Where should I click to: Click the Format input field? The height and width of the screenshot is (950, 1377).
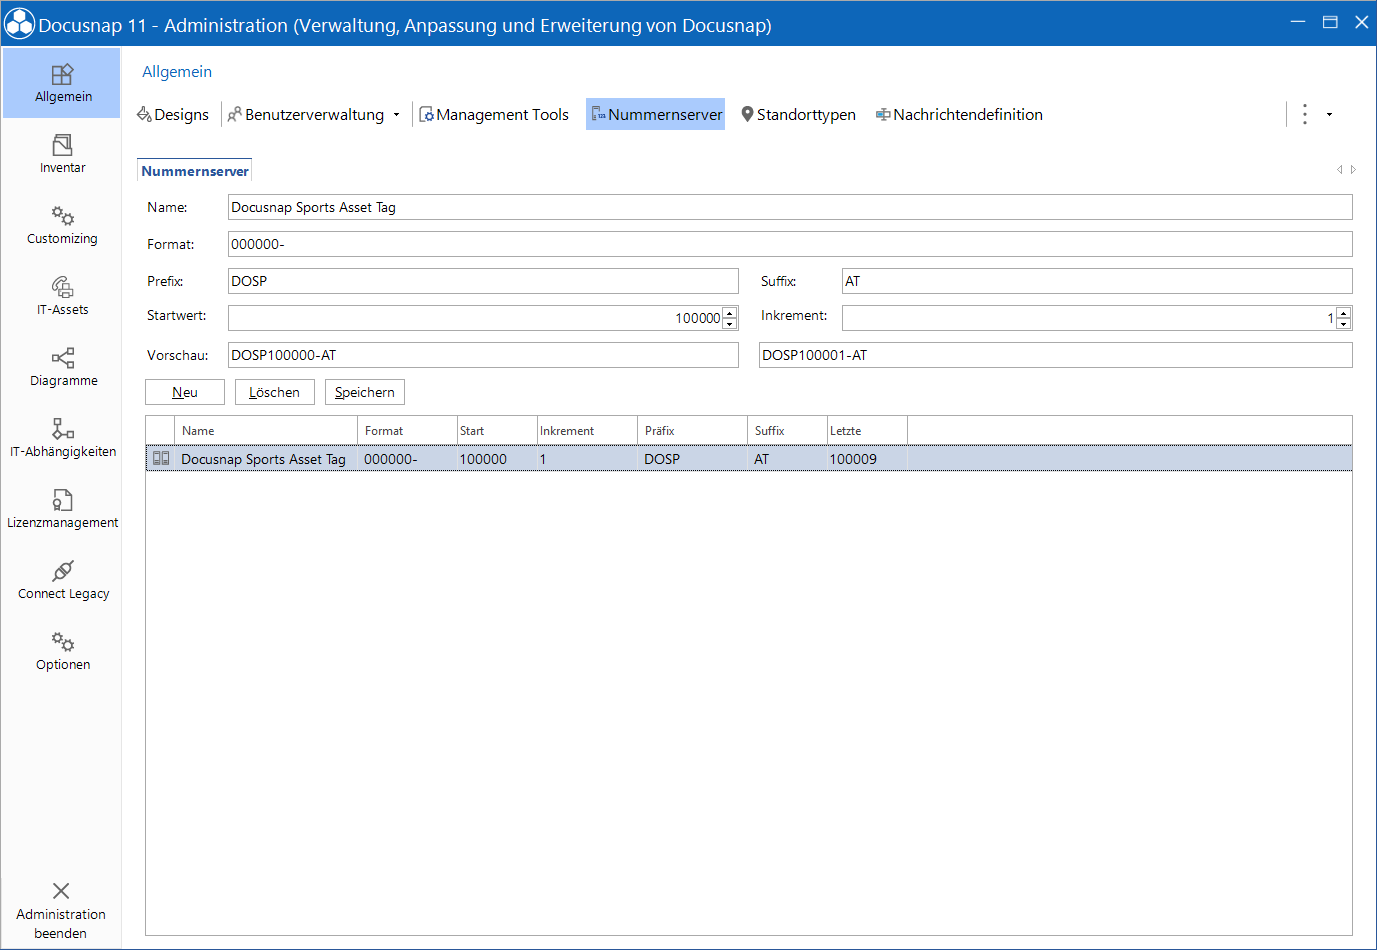(x=790, y=244)
